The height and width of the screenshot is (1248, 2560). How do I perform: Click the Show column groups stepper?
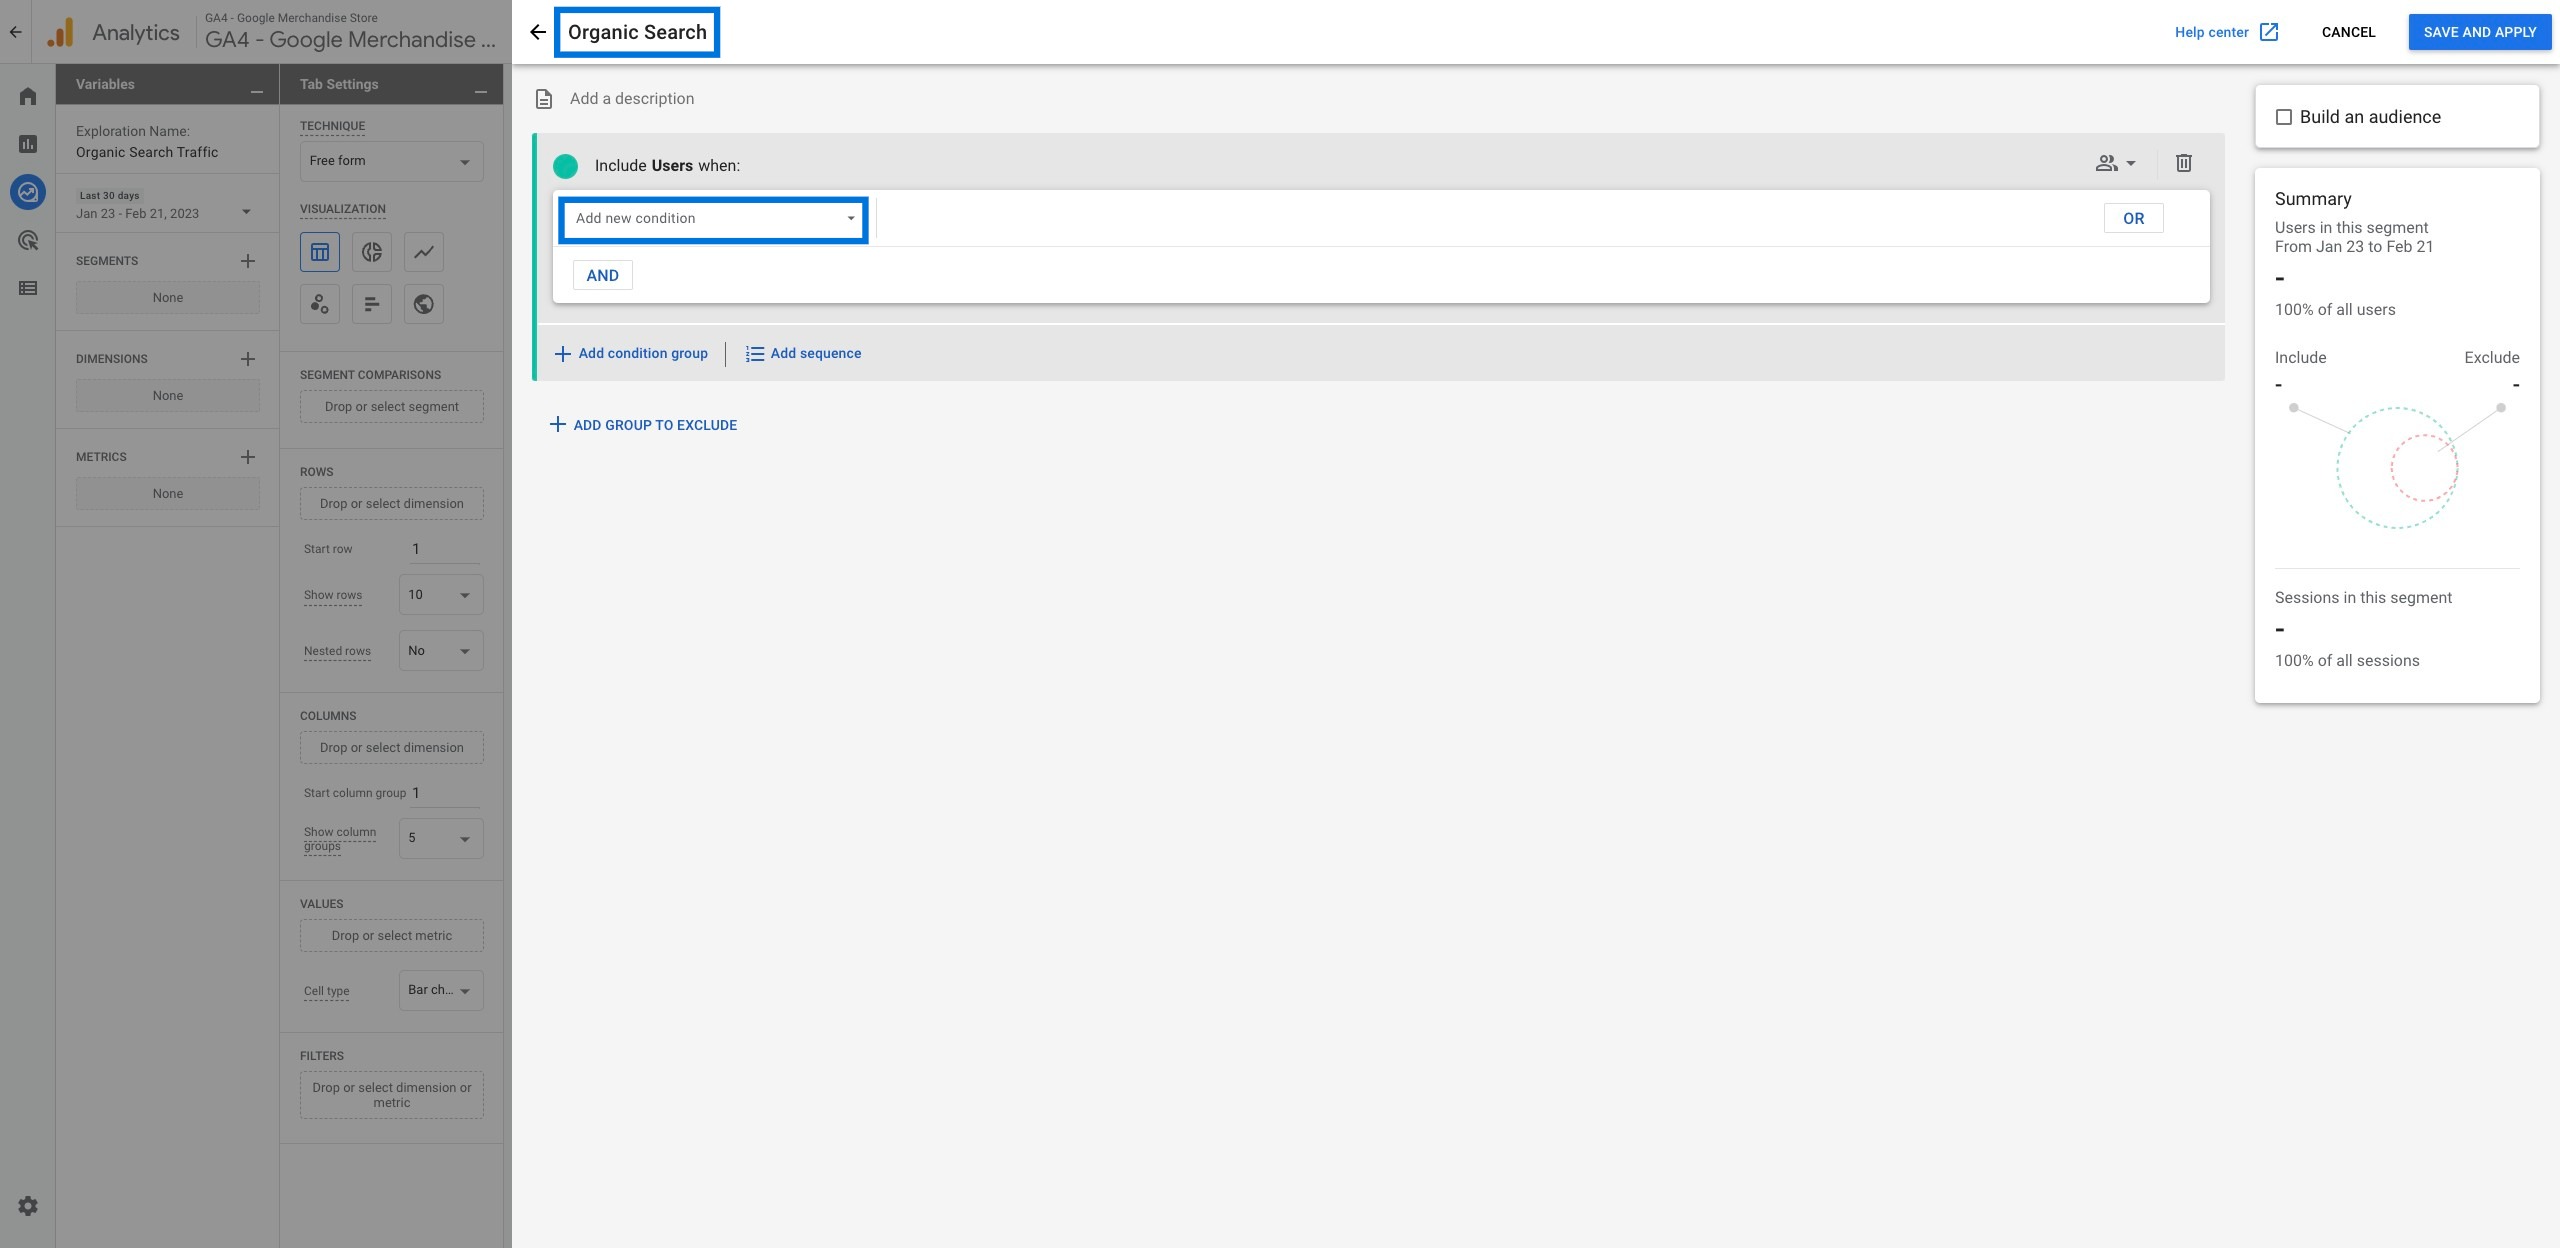[438, 838]
